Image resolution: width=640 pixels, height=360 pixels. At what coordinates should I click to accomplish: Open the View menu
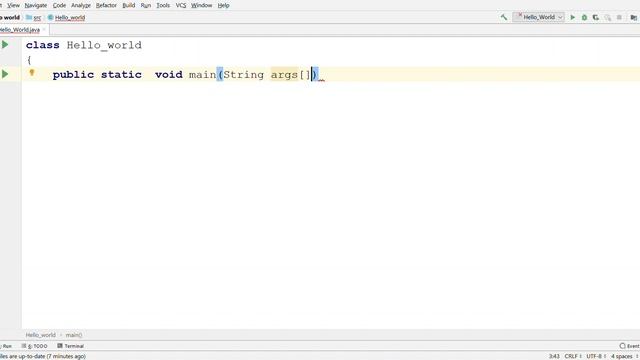pos(13,5)
